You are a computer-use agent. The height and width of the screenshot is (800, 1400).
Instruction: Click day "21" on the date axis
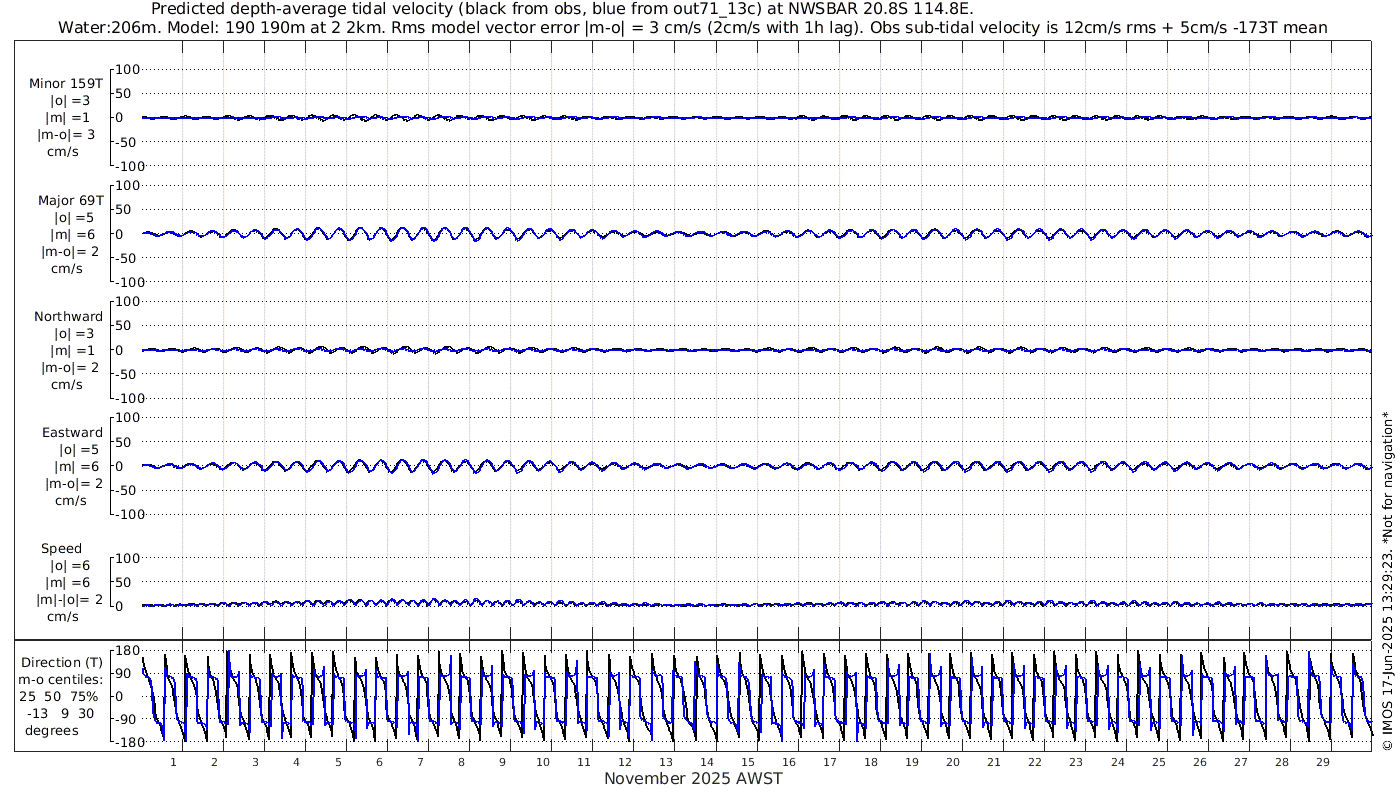point(994,762)
